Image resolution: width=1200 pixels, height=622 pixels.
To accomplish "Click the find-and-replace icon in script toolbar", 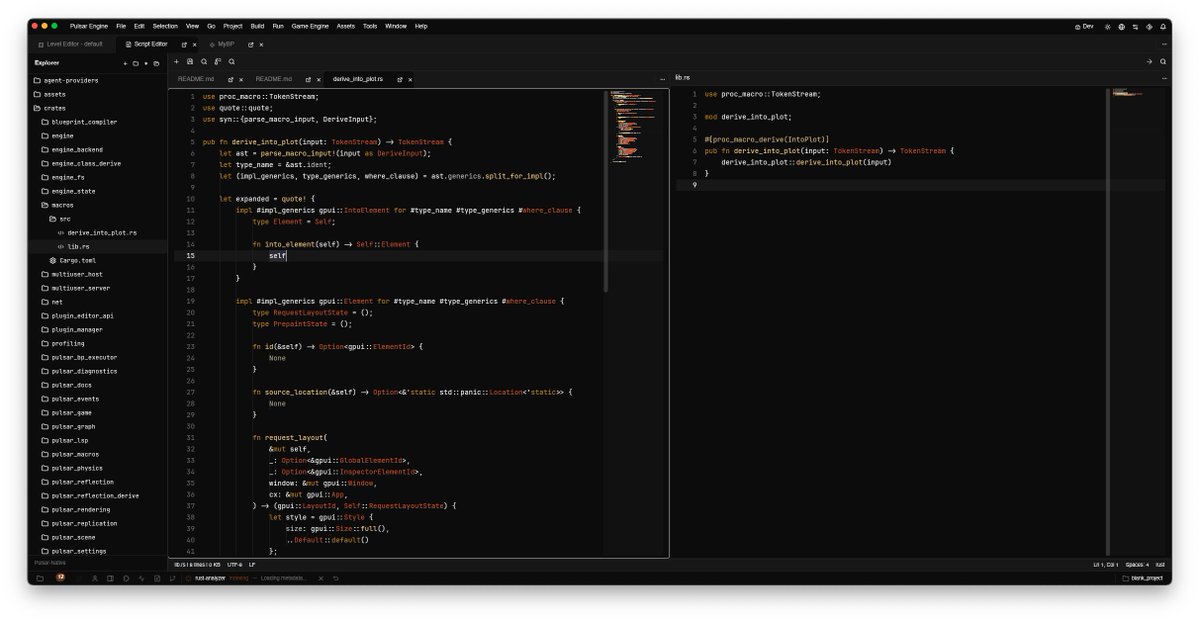I will point(217,61).
